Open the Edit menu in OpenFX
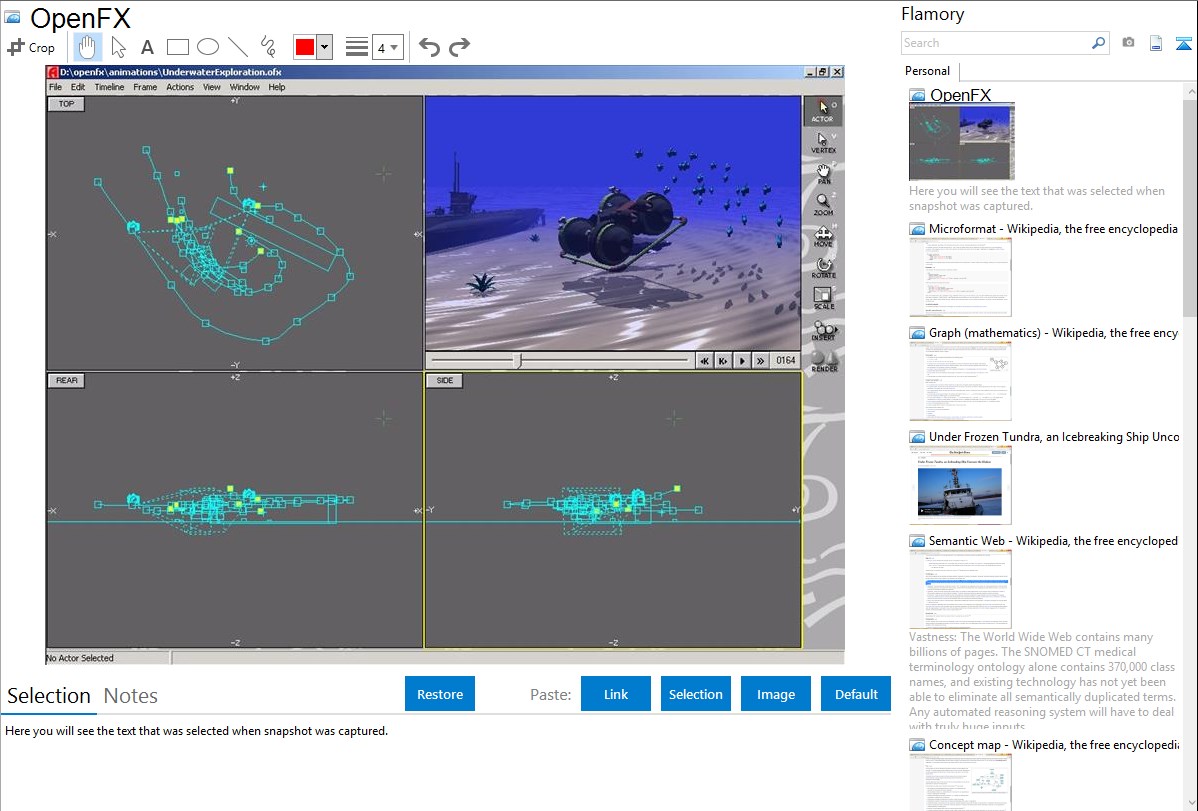The image size is (1198, 811). tap(78, 87)
